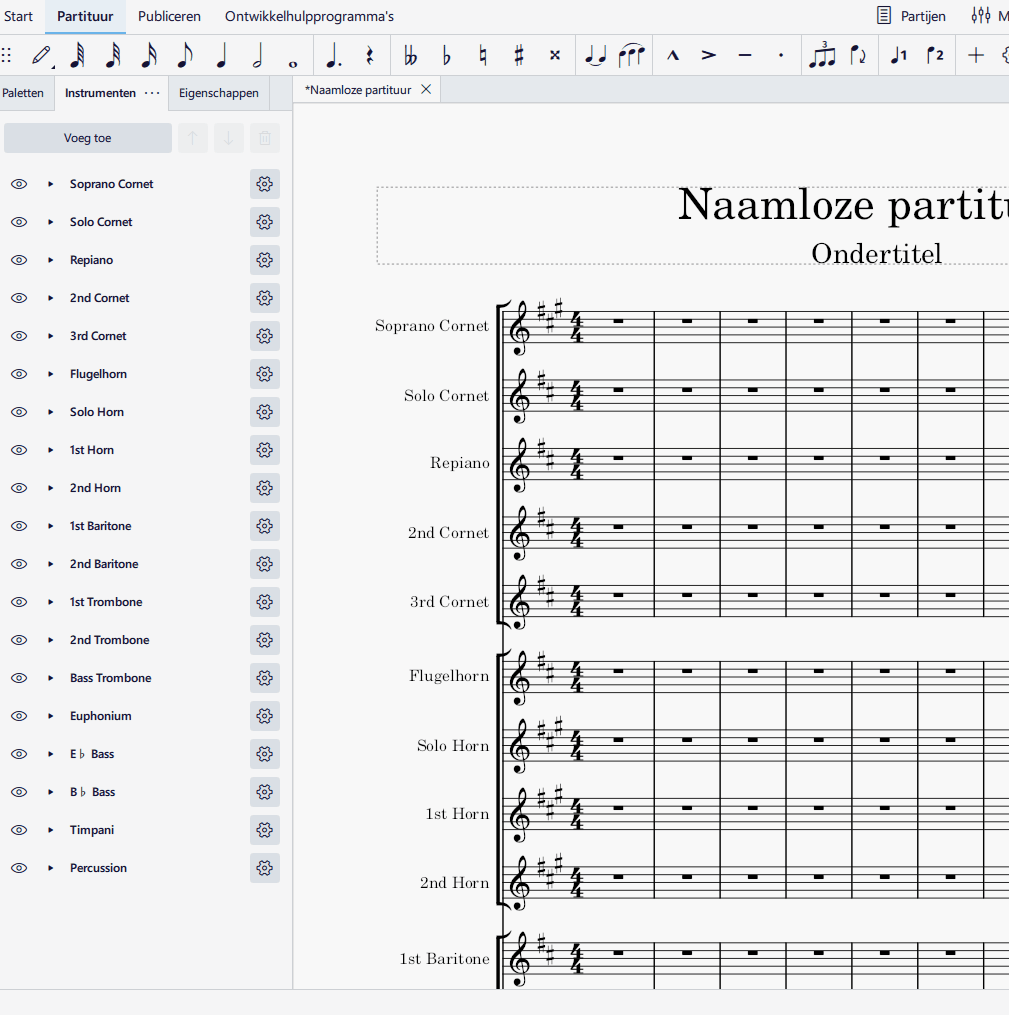The width and height of the screenshot is (1009, 1015).
Task: Toggle visibility of 3rd Cornet
Action: coord(19,336)
